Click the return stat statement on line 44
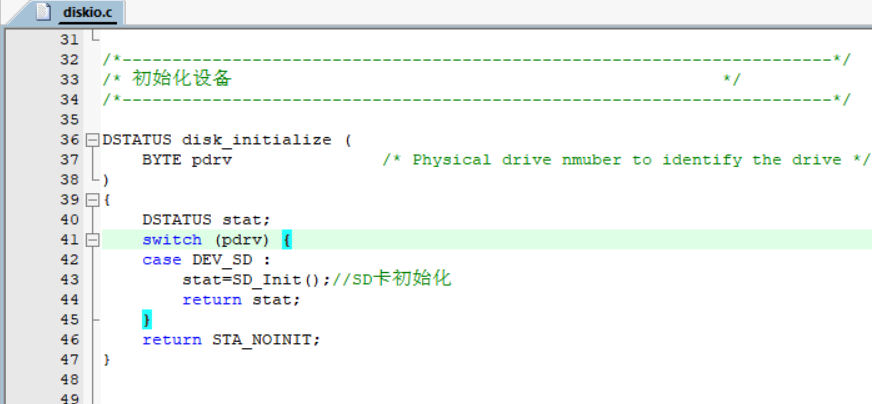Screen dimensions: 872x404 pos(240,300)
